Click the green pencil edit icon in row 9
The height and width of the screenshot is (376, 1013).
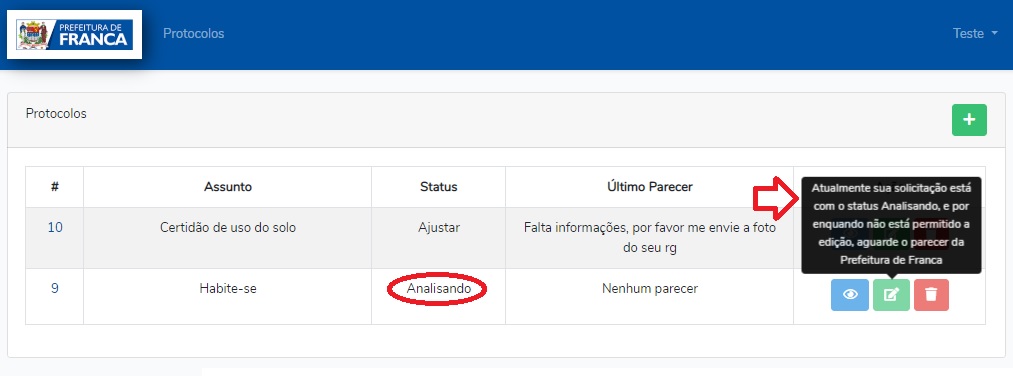(892, 295)
